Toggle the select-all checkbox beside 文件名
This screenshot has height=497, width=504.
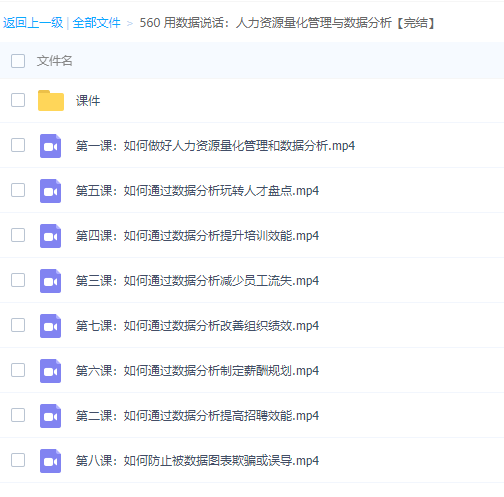[x=18, y=61]
